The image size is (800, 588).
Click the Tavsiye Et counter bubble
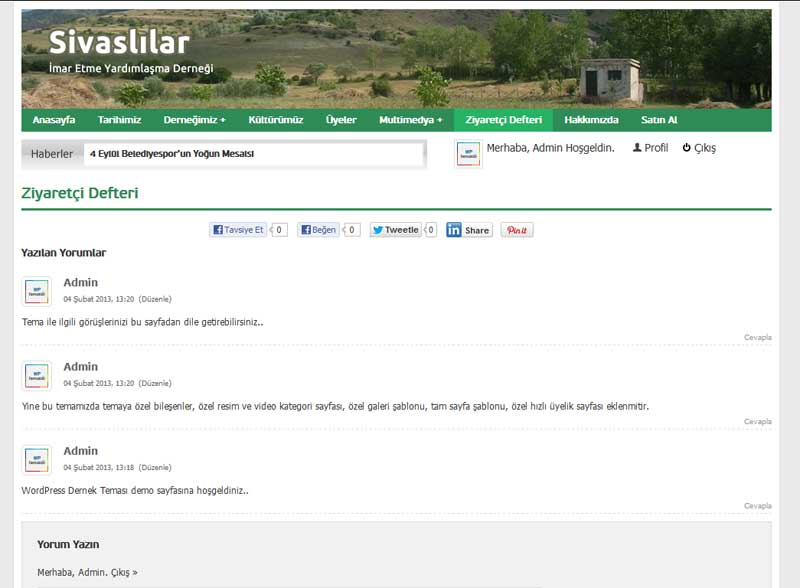pos(279,230)
